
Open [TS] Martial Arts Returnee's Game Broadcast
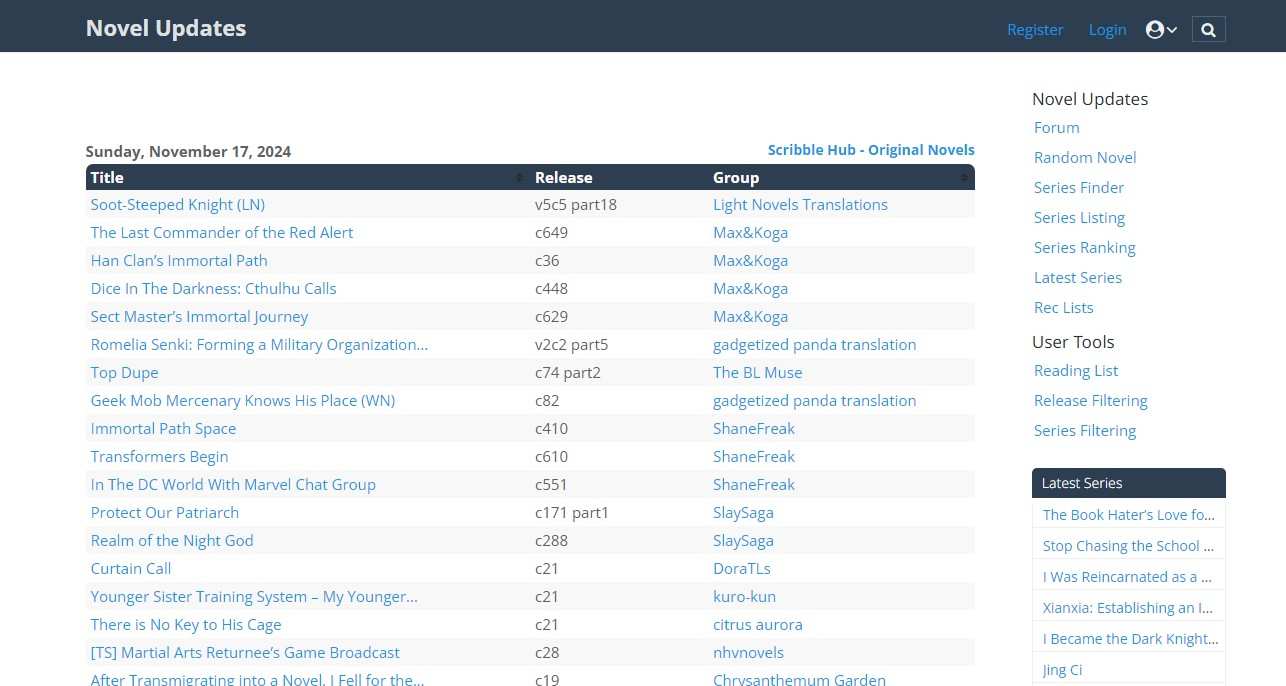pos(245,653)
